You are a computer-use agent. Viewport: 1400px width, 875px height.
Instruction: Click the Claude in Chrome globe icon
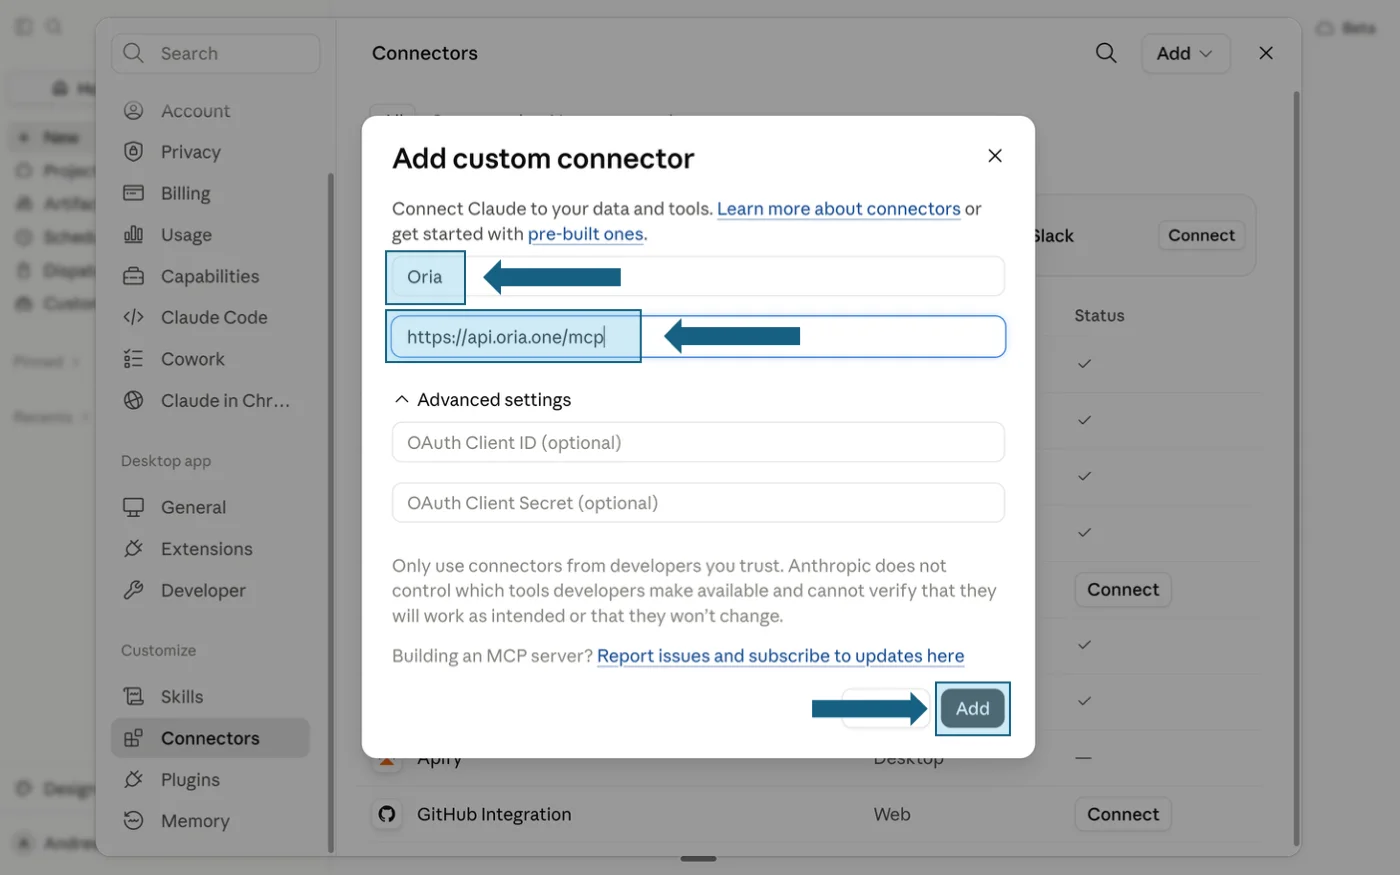coord(133,400)
